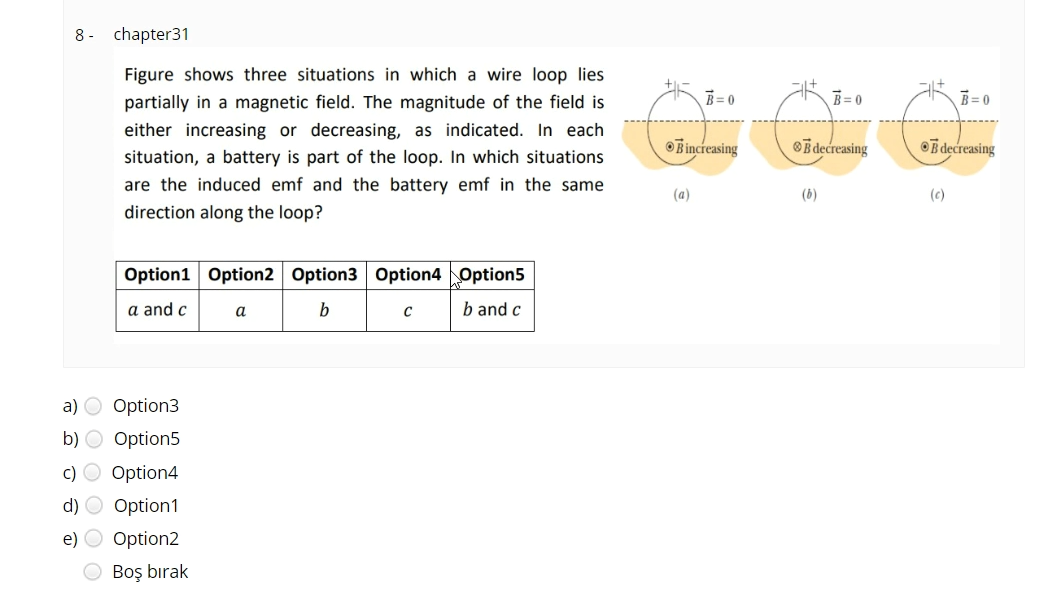Click the Option3 column header
Image resolution: width=1048 pixels, height=609 pixels.
[x=324, y=274]
